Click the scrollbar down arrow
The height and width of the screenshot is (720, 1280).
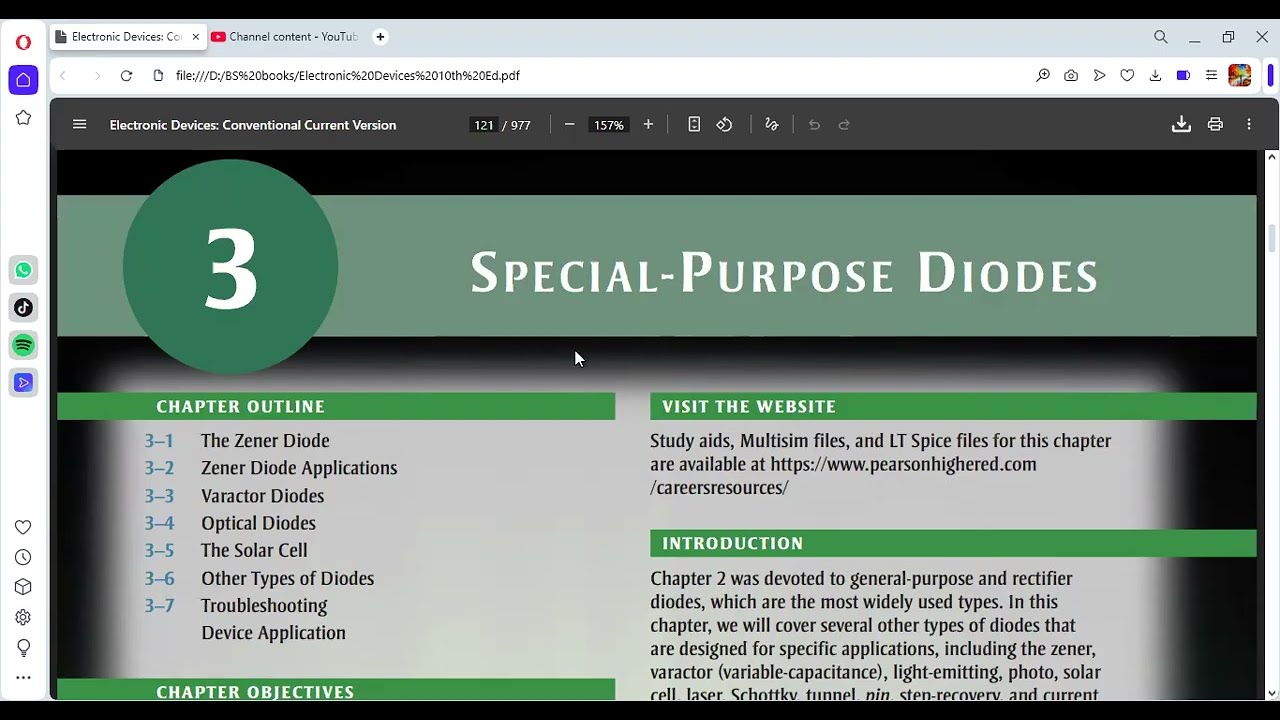(x=1272, y=693)
